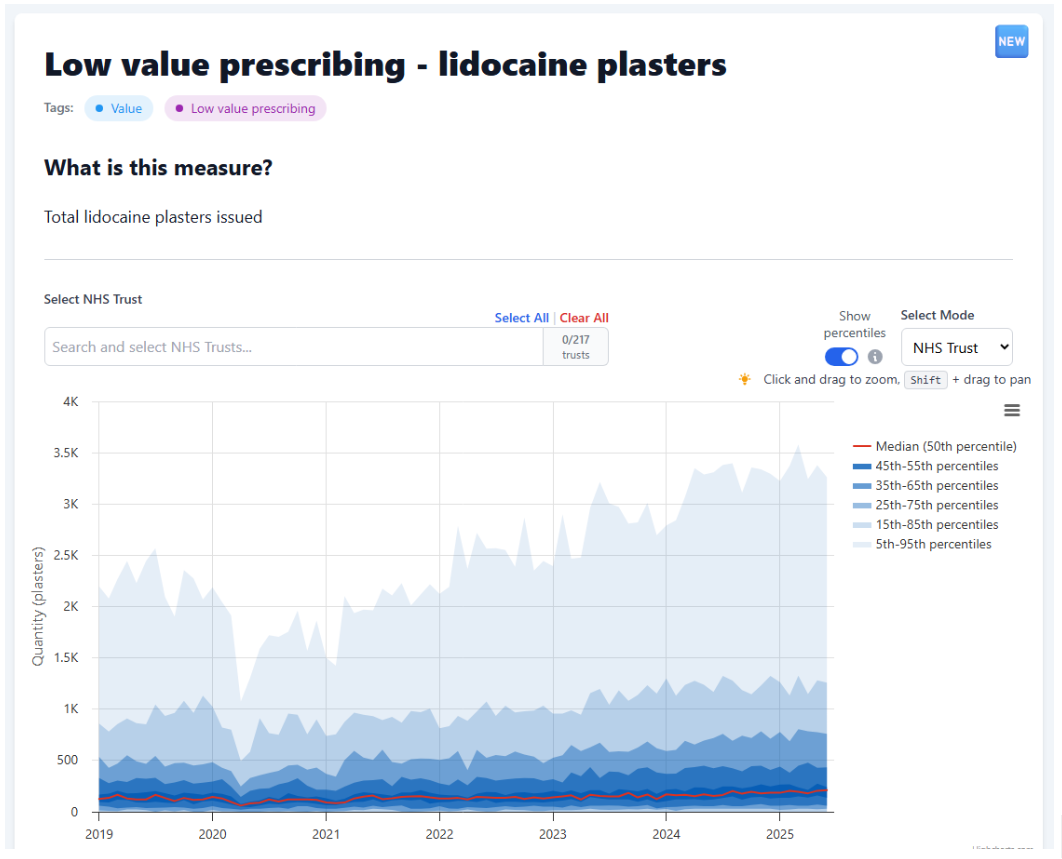Open the Select Mode dropdown
Screen dimensions: 1062x859
point(957,347)
